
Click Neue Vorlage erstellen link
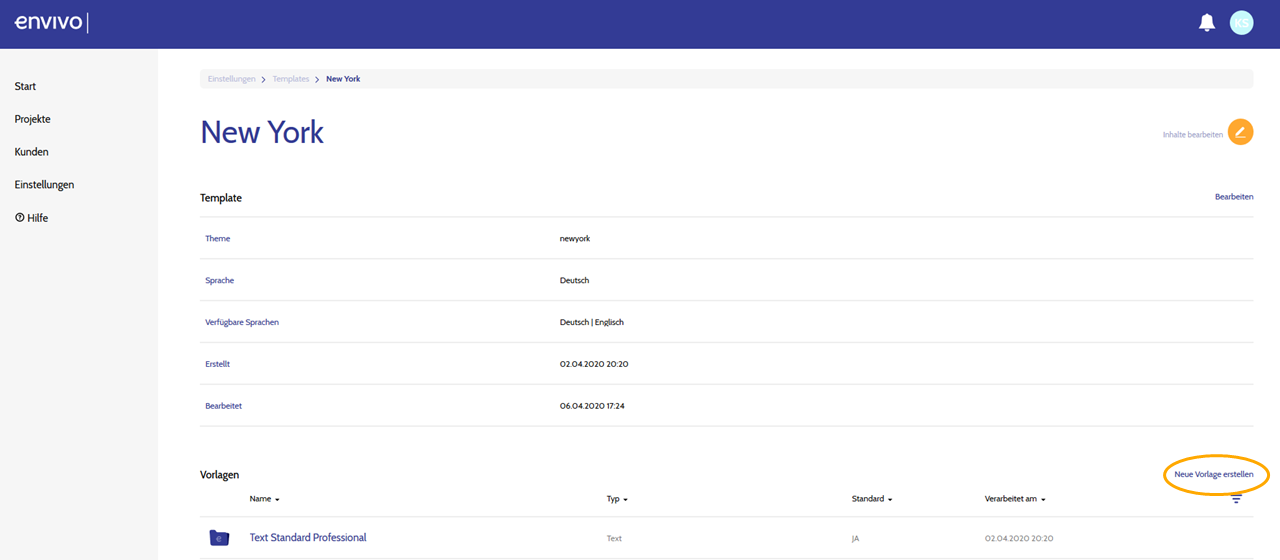[x=1214, y=475]
